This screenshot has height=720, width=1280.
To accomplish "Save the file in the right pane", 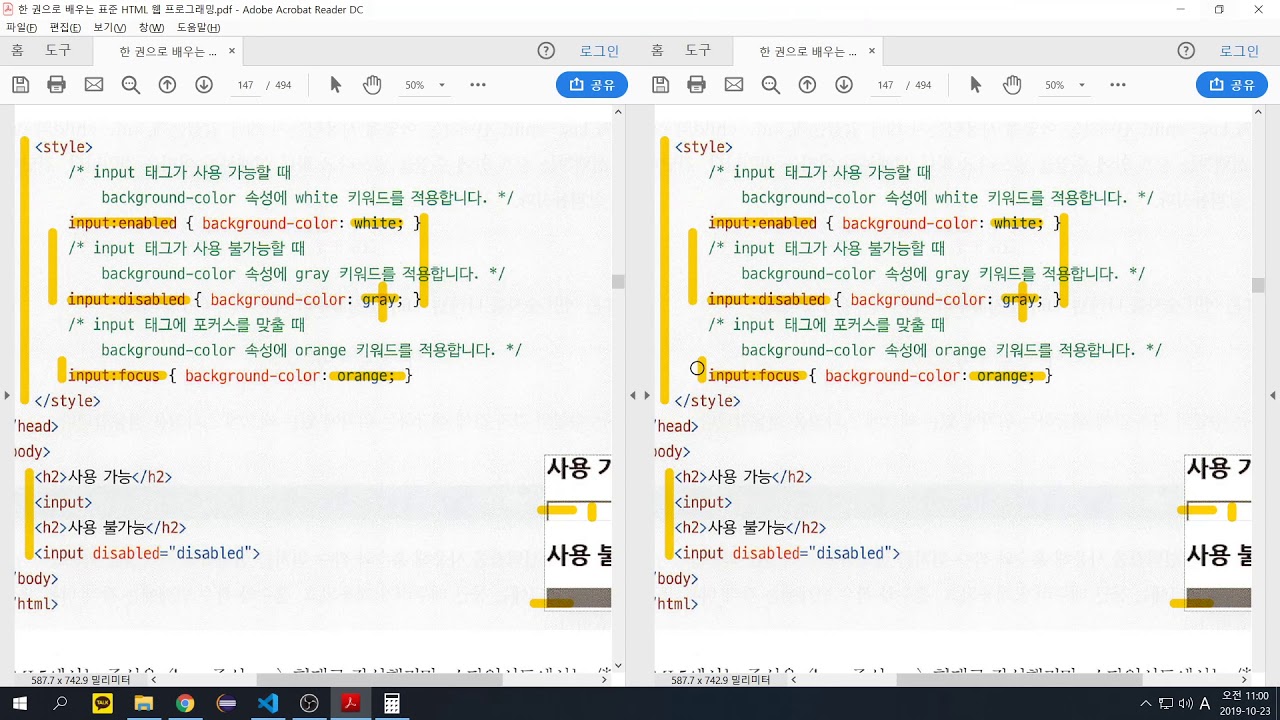I will 660,85.
